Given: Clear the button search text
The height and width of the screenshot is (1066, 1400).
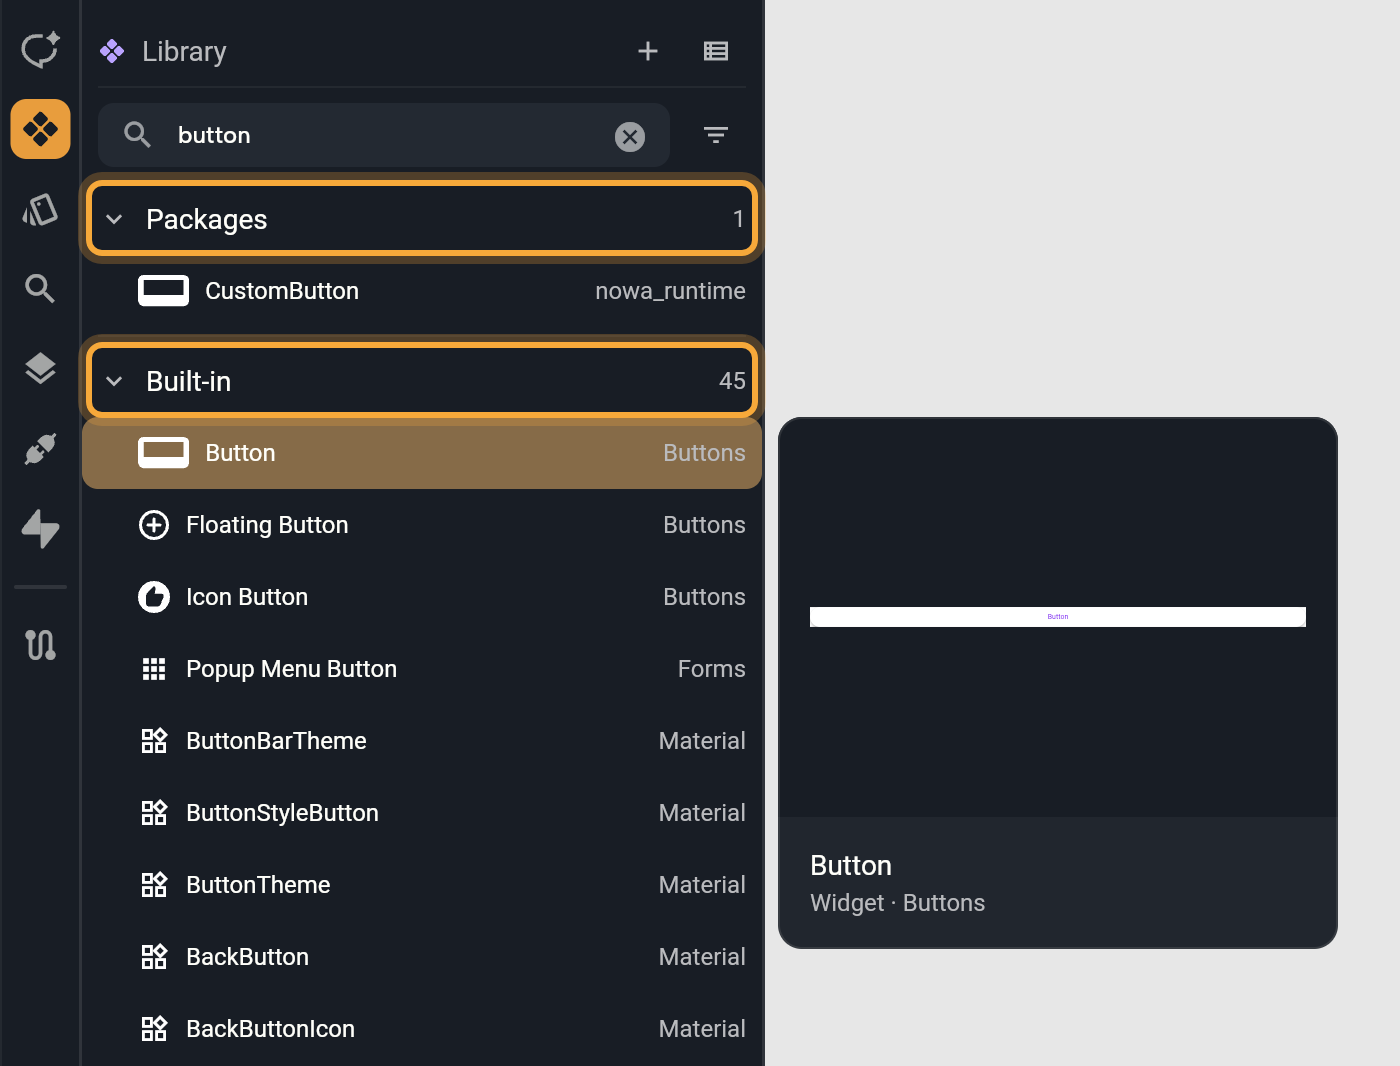Looking at the screenshot, I should click(630, 136).
